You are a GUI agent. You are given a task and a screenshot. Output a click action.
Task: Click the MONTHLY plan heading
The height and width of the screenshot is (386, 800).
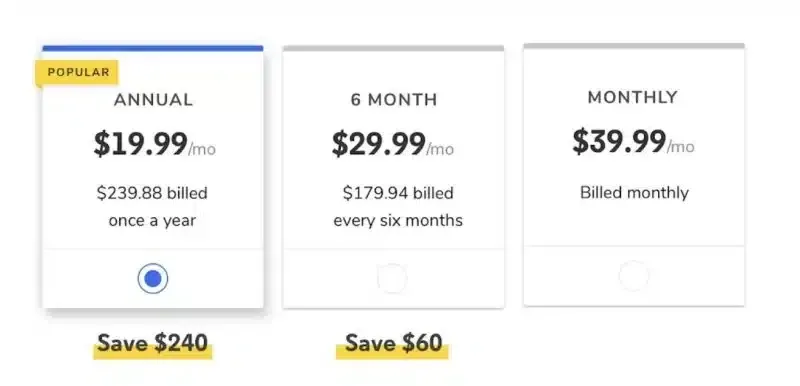pyautogui.click(x=633, y=97)
